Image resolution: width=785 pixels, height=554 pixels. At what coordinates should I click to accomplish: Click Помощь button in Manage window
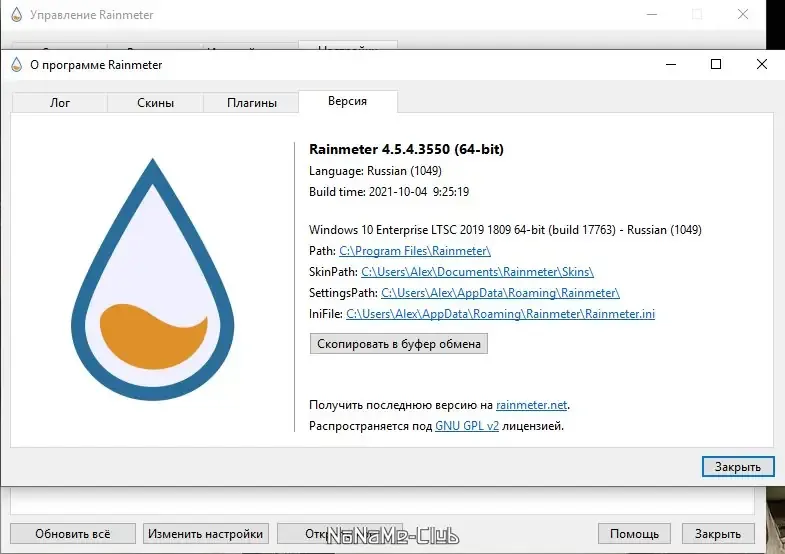[634, 533]
